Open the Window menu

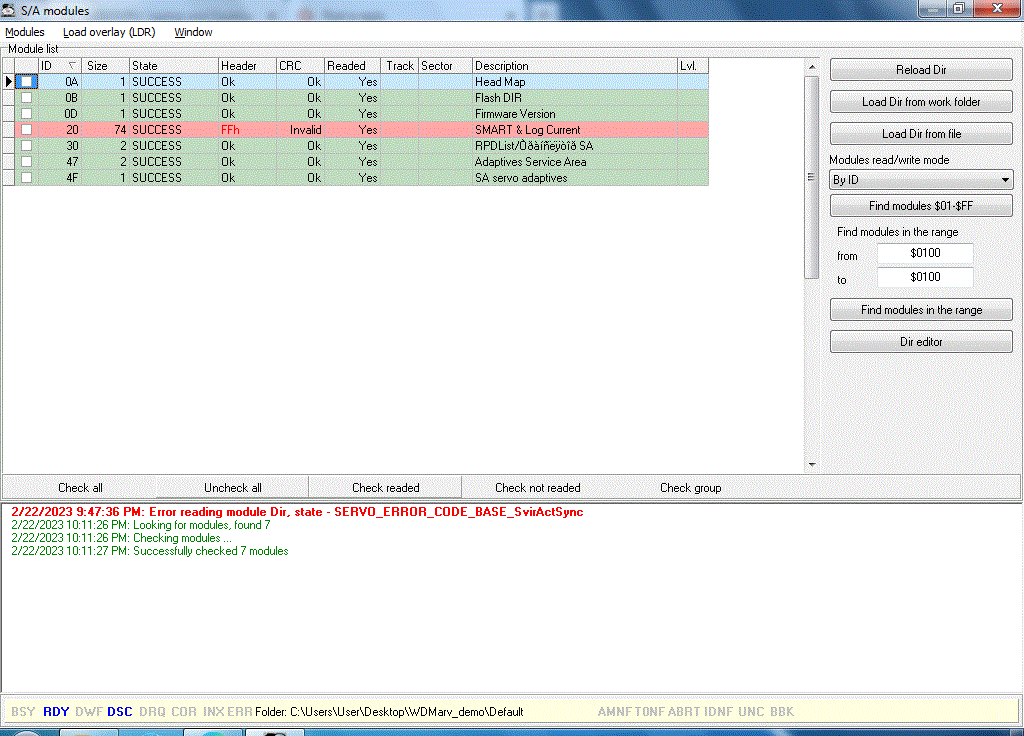pyautogui.click(x=193, y=32)
